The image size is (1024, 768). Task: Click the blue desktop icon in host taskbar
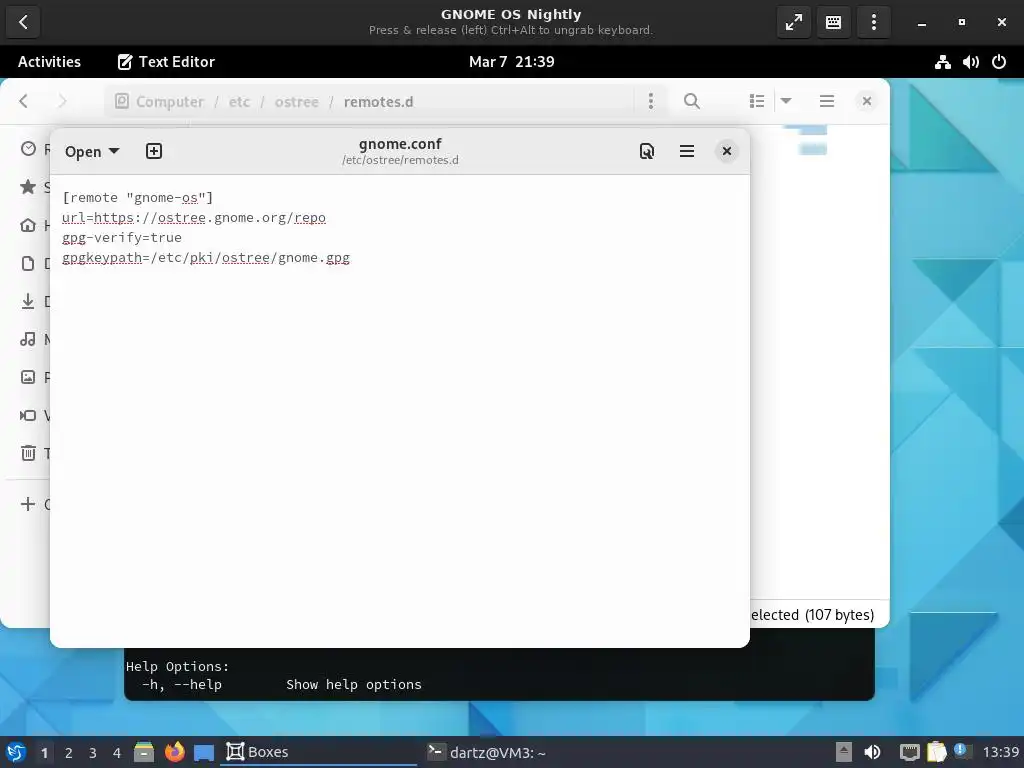pyautogui.click(x=204, y=752)
